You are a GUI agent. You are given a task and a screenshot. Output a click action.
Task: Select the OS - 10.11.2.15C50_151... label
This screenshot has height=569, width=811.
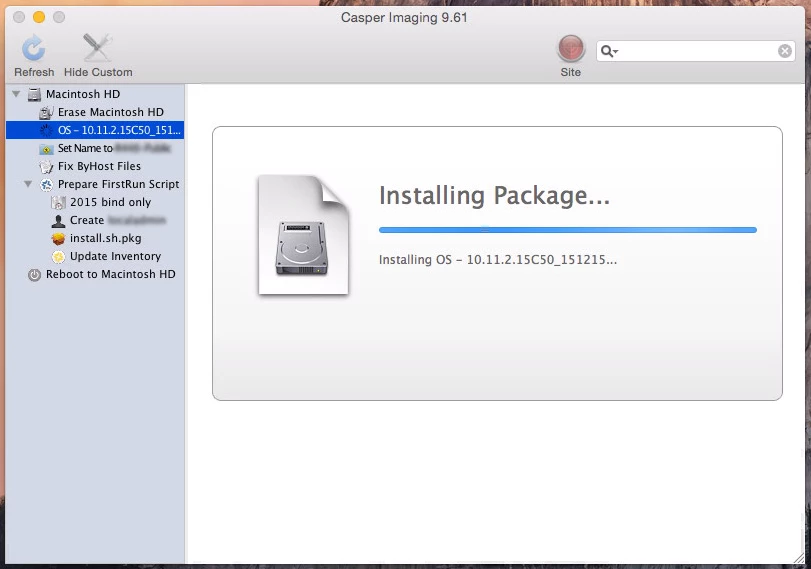click(119, 130)
